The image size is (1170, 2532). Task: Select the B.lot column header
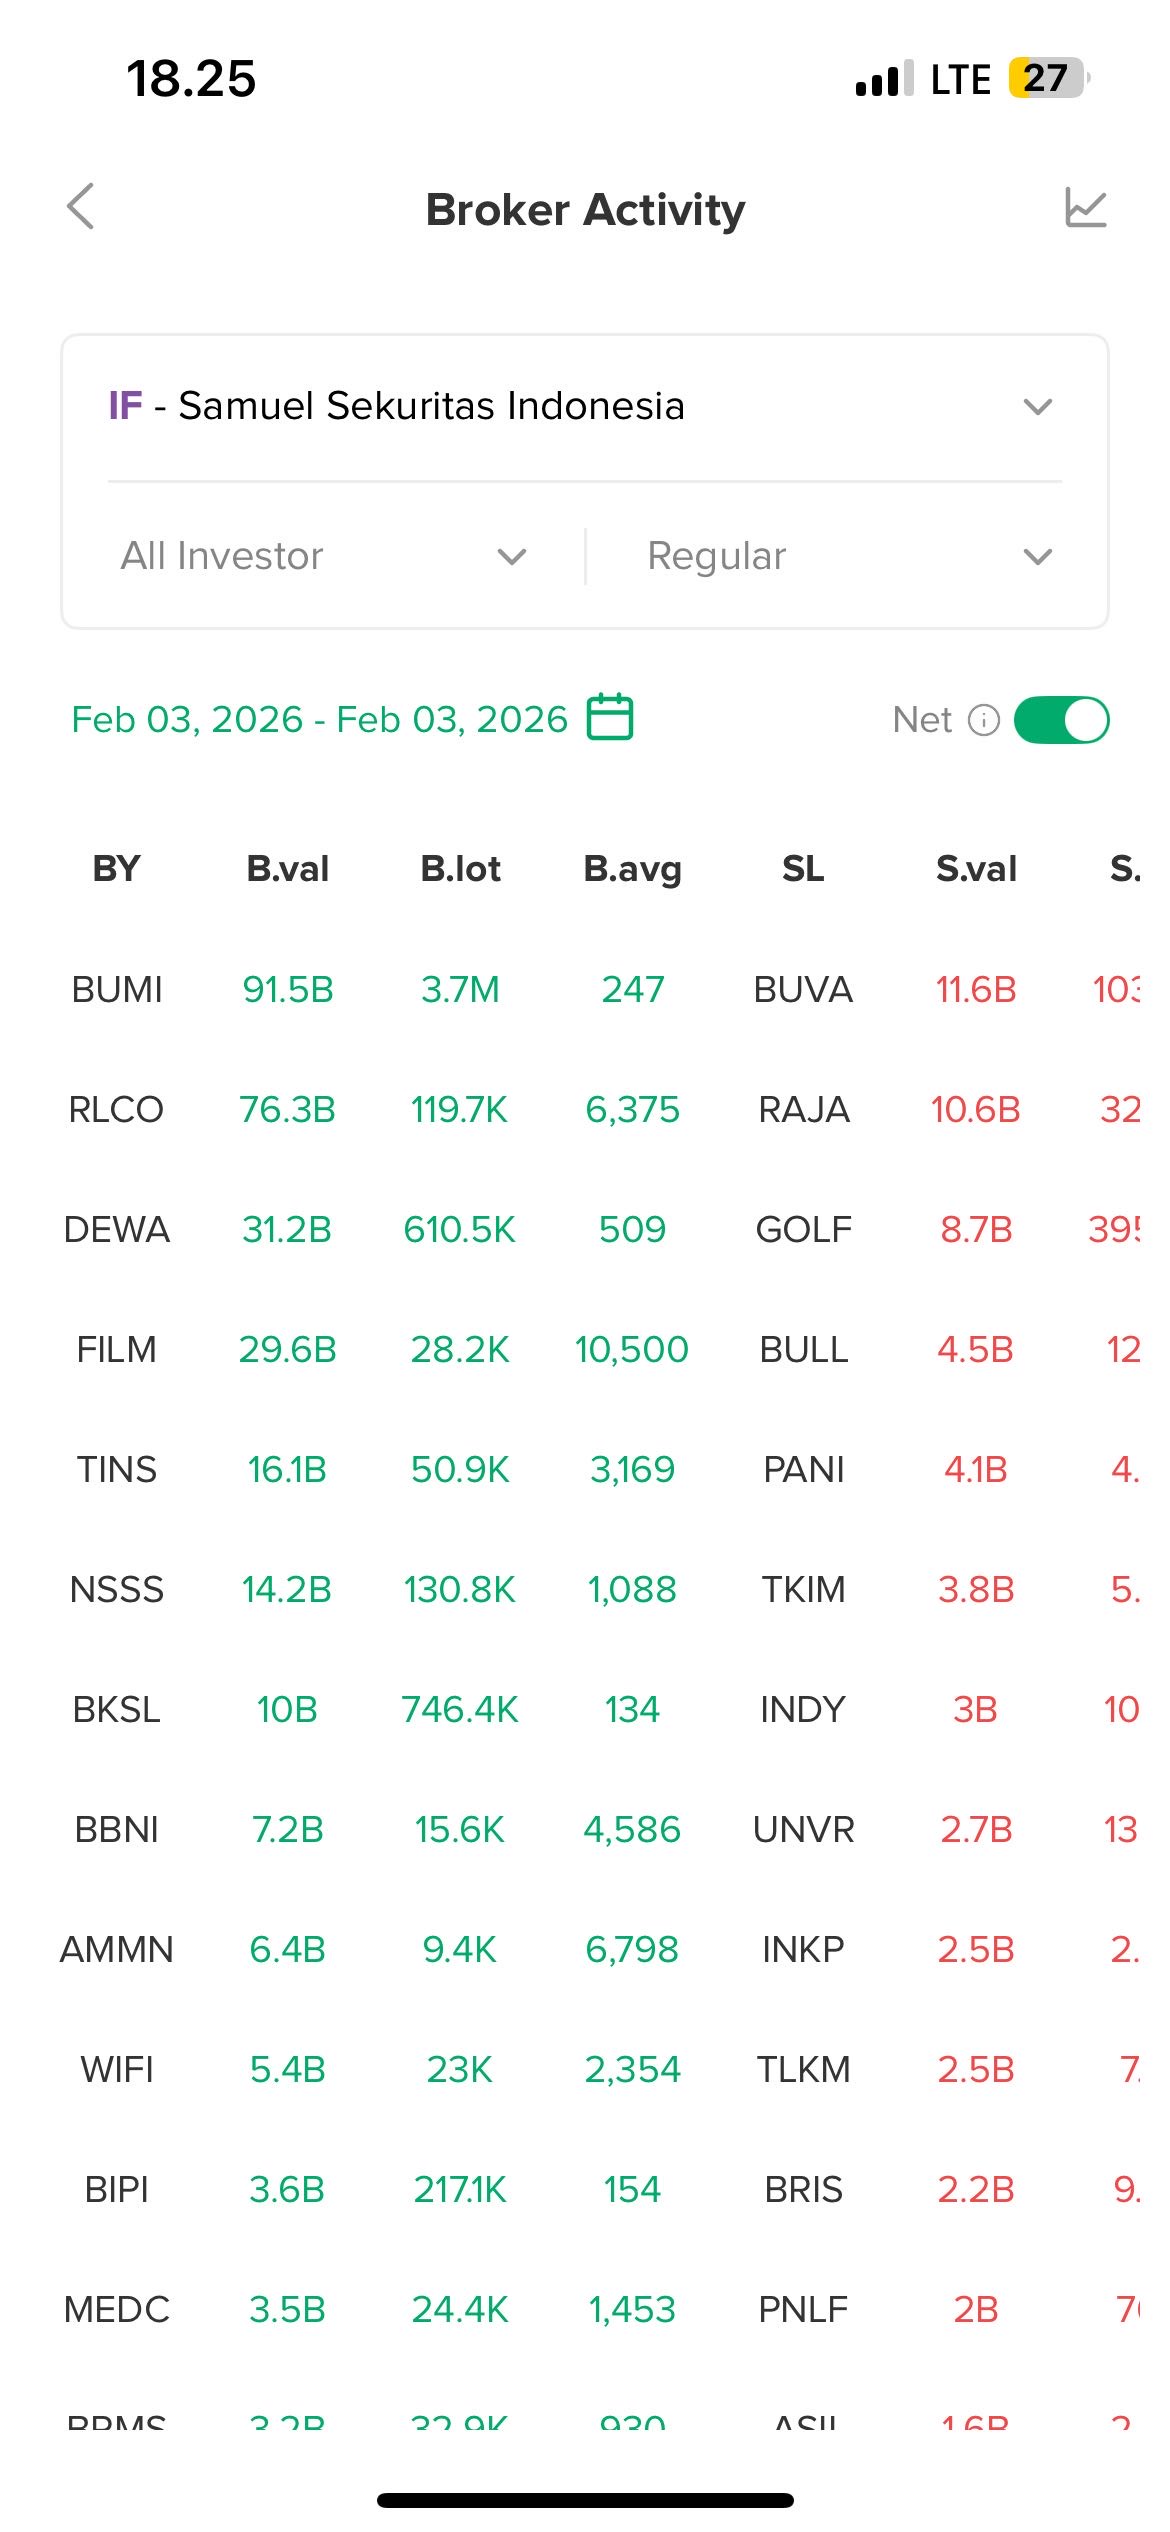point(460,869)
